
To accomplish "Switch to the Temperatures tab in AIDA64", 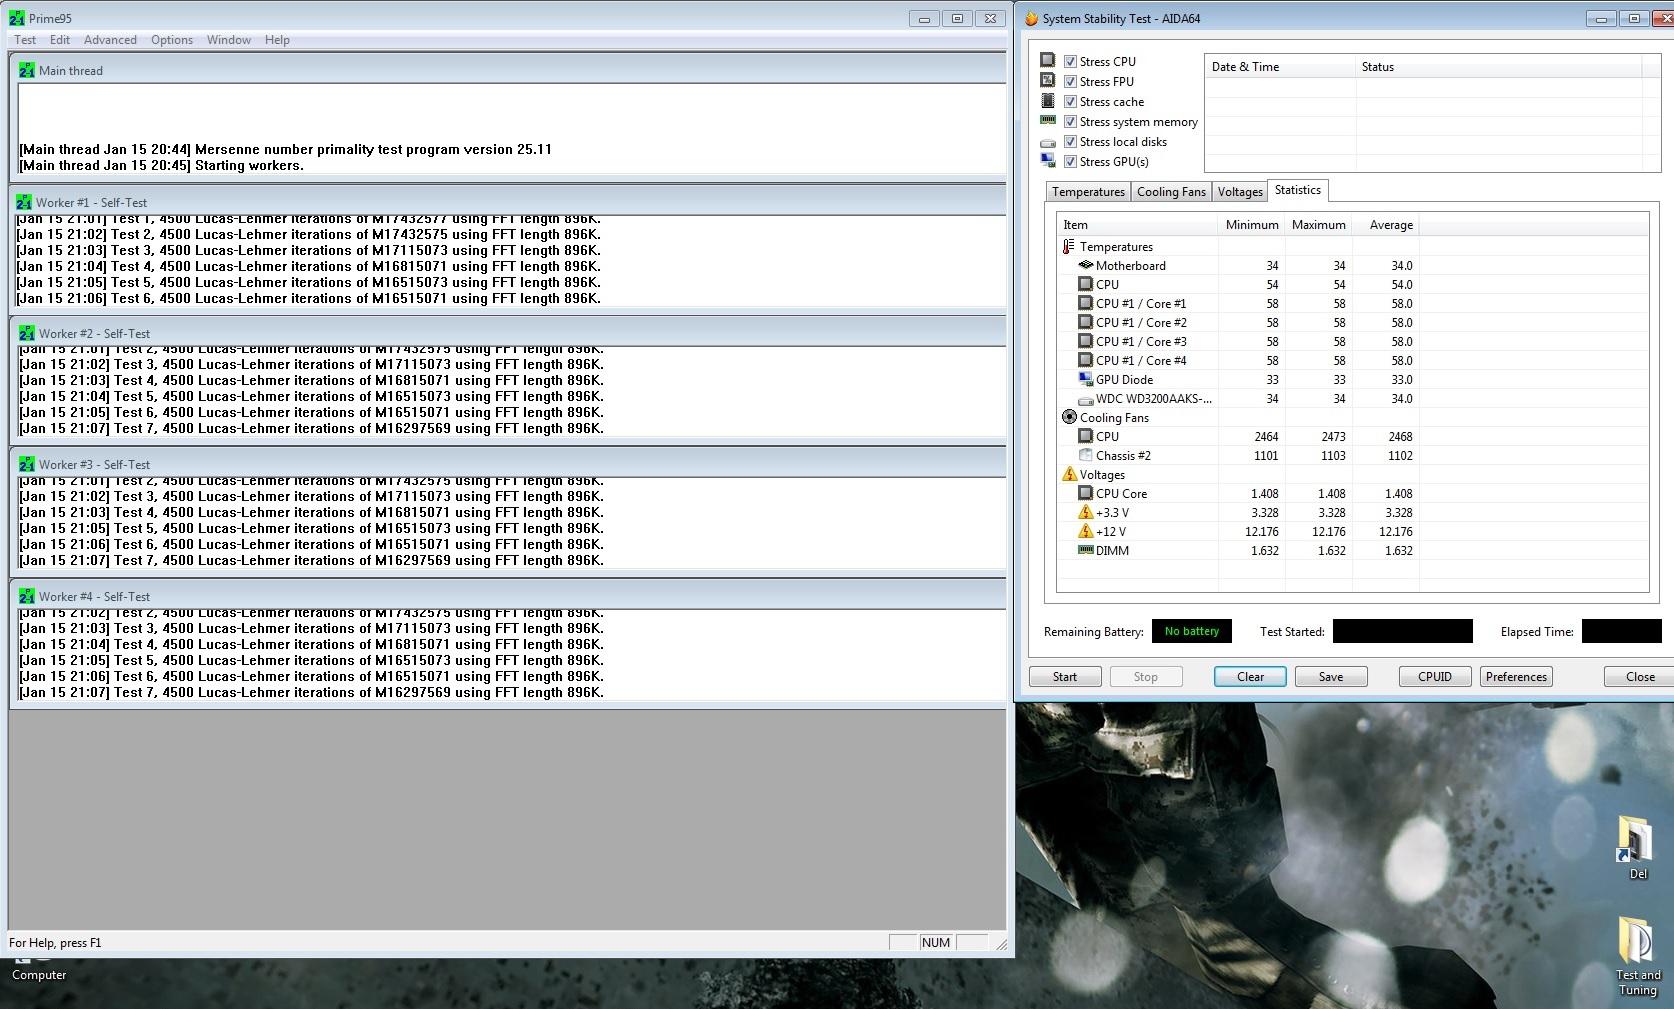I will (1088, 192).
